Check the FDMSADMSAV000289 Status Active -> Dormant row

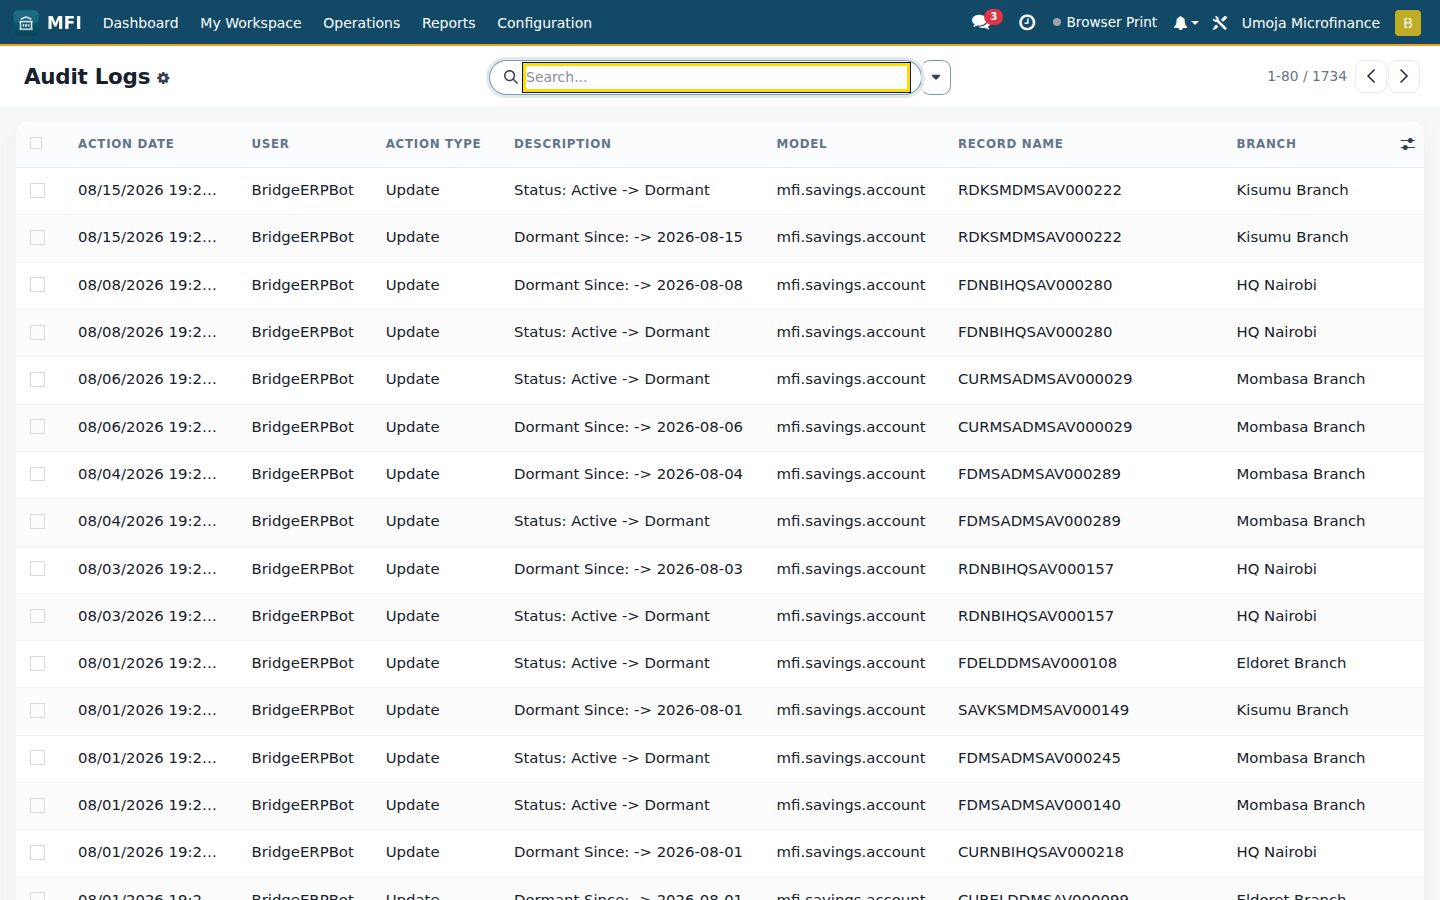(37, 521)
